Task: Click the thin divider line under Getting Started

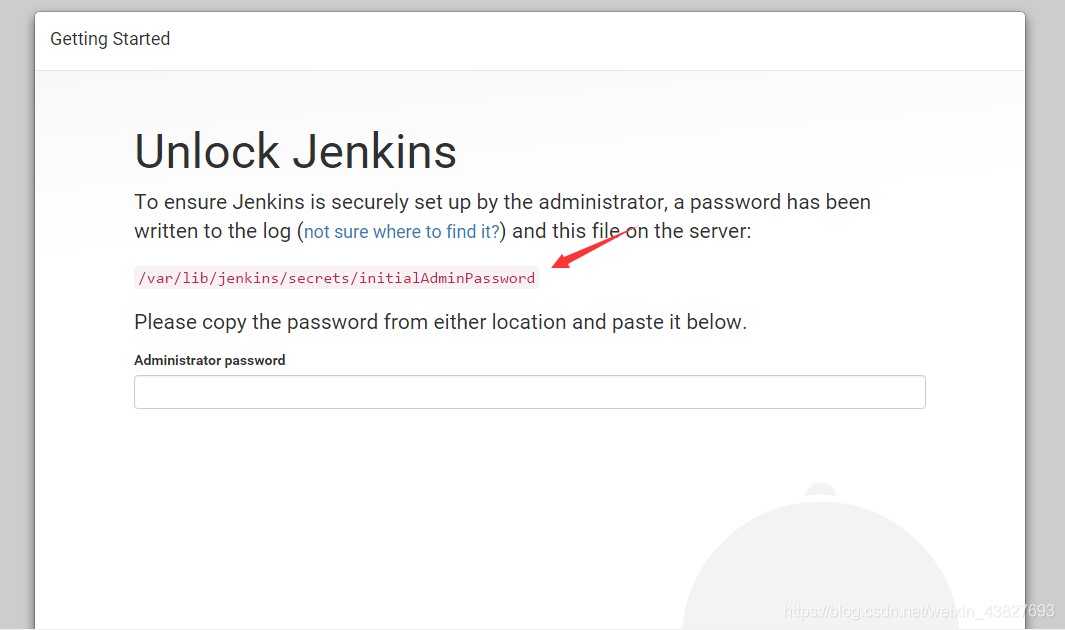Action: pos(530,70)
